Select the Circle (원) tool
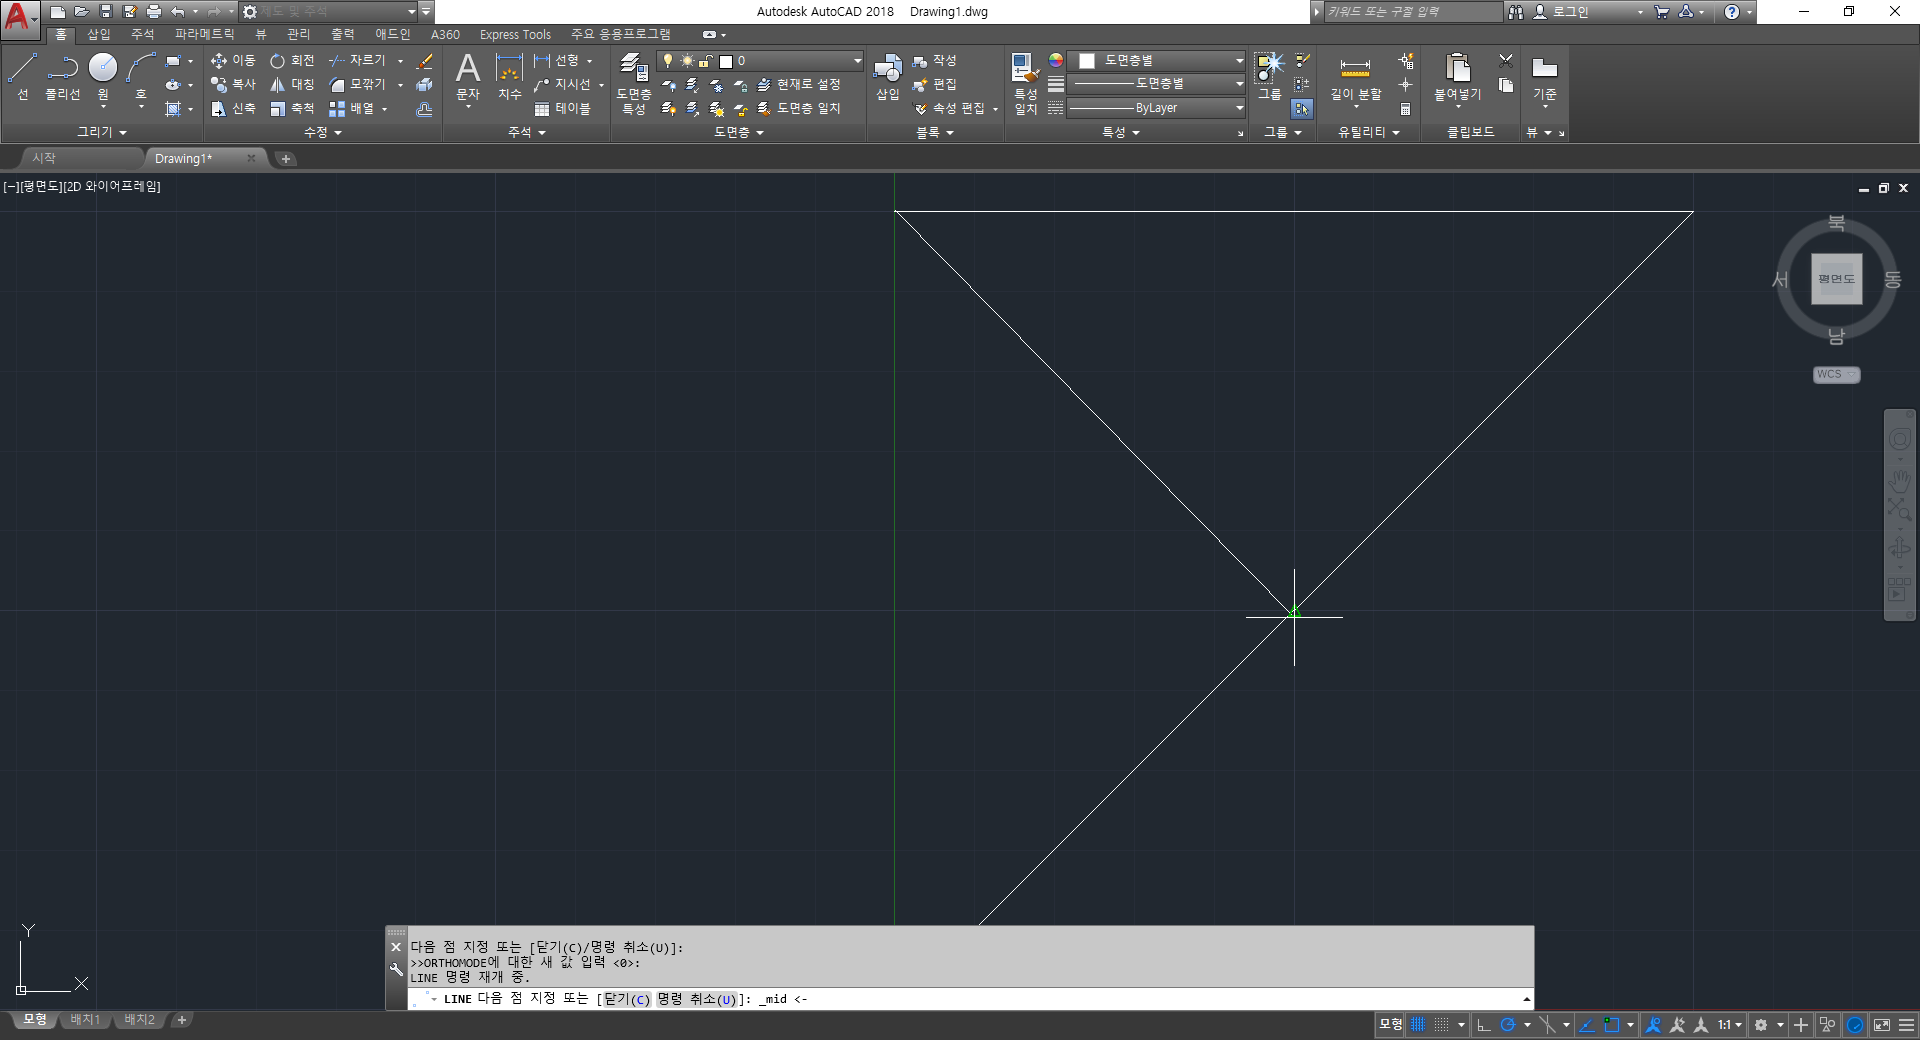1920x1040 pixels. pyautogui.click(x=103, y=76)
